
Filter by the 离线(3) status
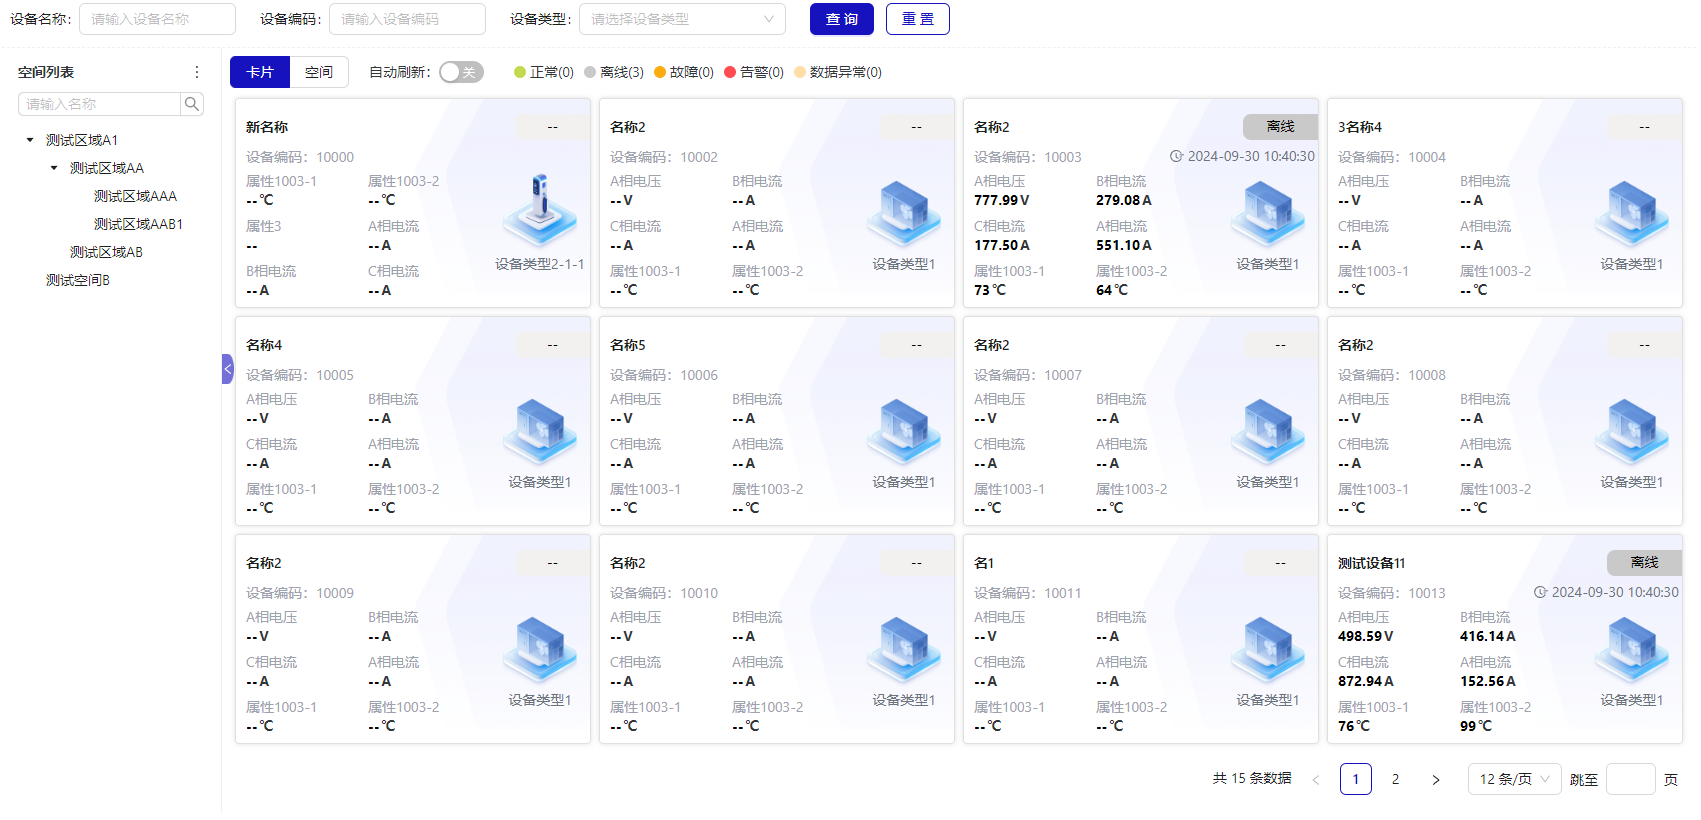click(613, 72)
